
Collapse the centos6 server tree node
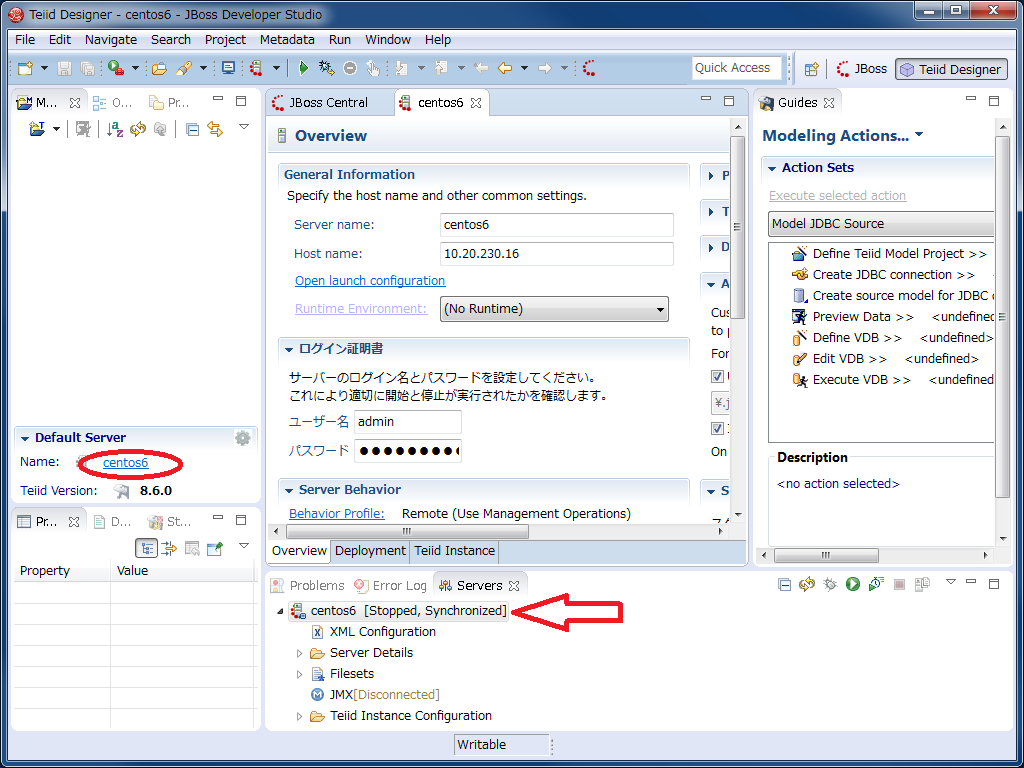280,611
